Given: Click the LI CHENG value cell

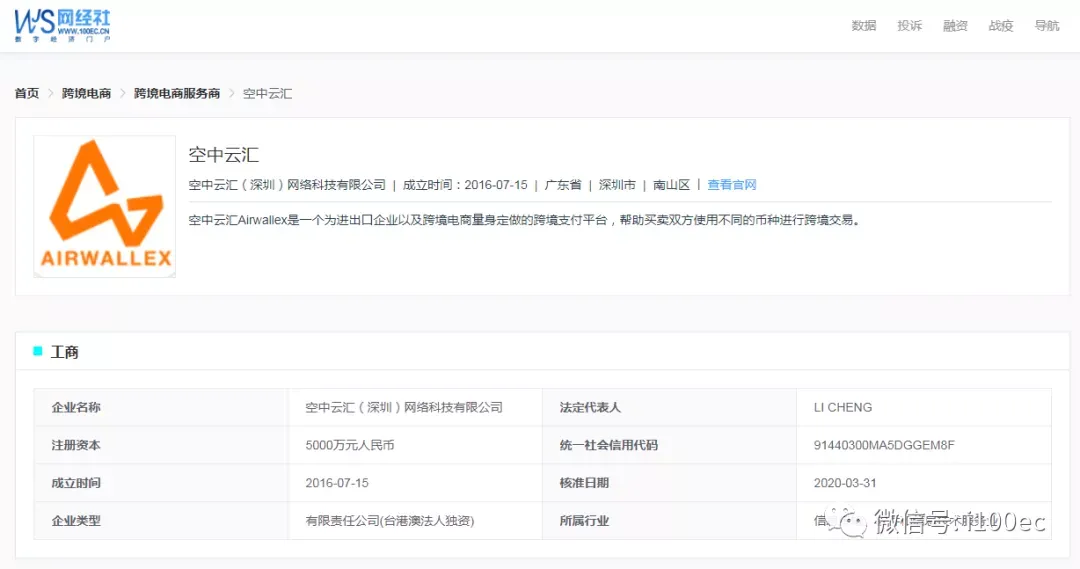Looking at the screenshot, I should tap(924, 407).
